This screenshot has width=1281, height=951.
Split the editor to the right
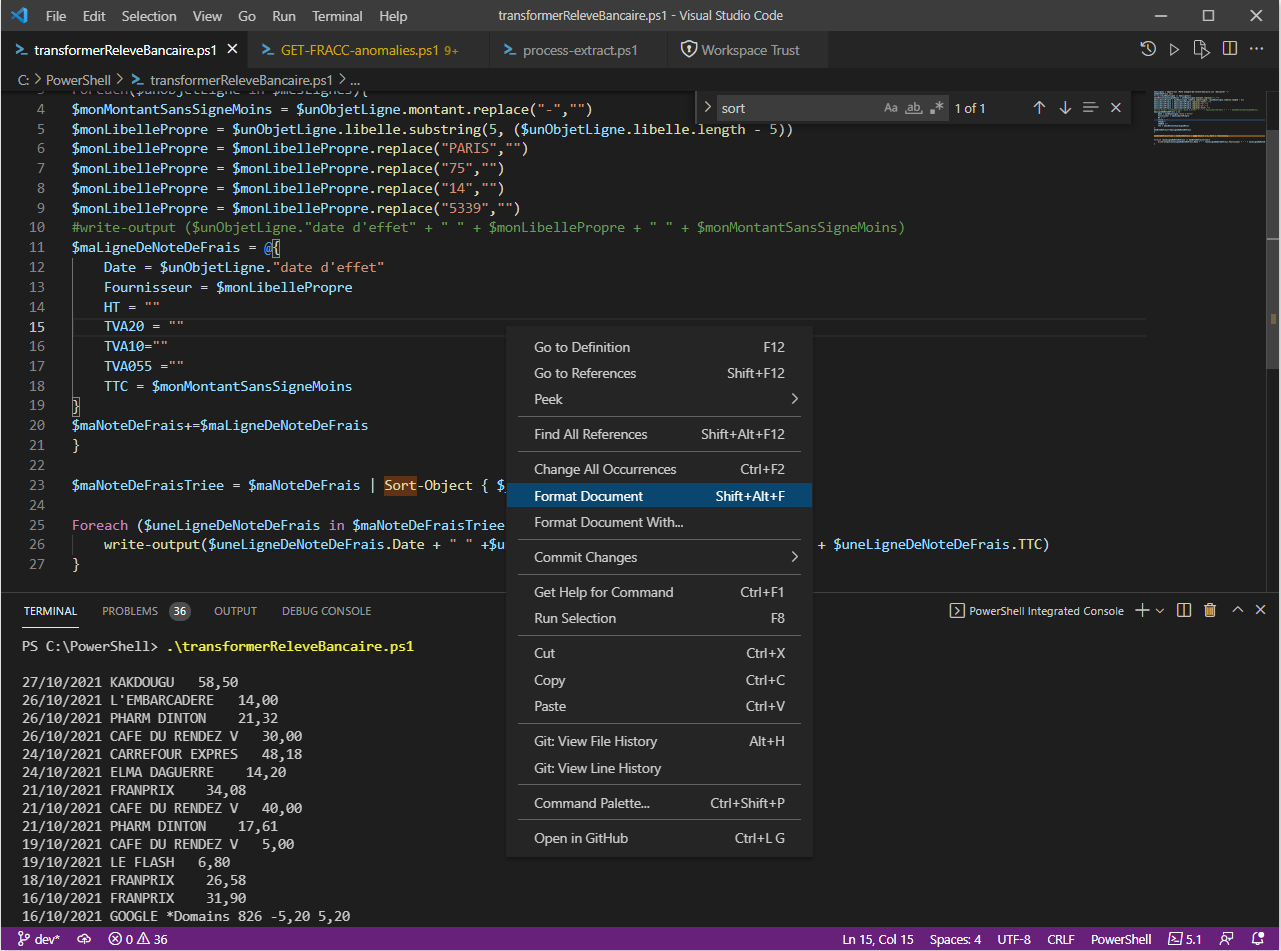coord(1229,49)
